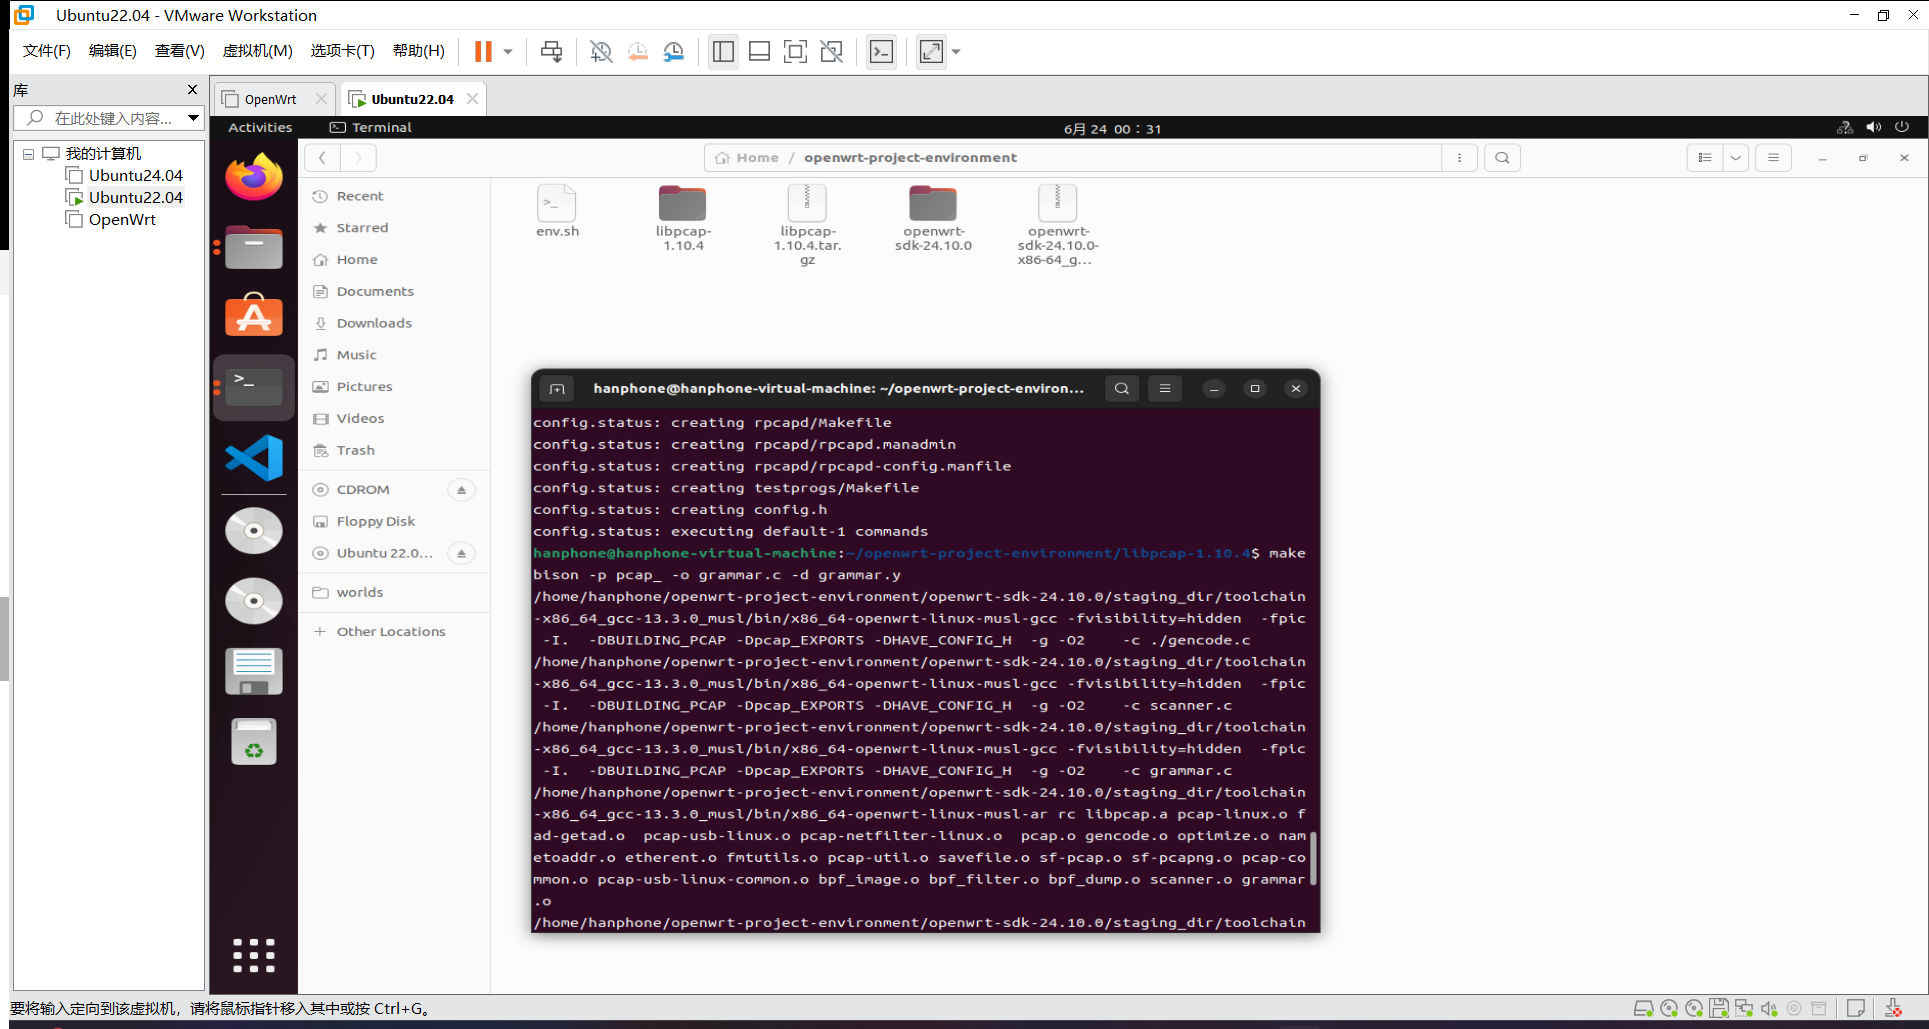Open a new tab in the terminal

(557, 389)
